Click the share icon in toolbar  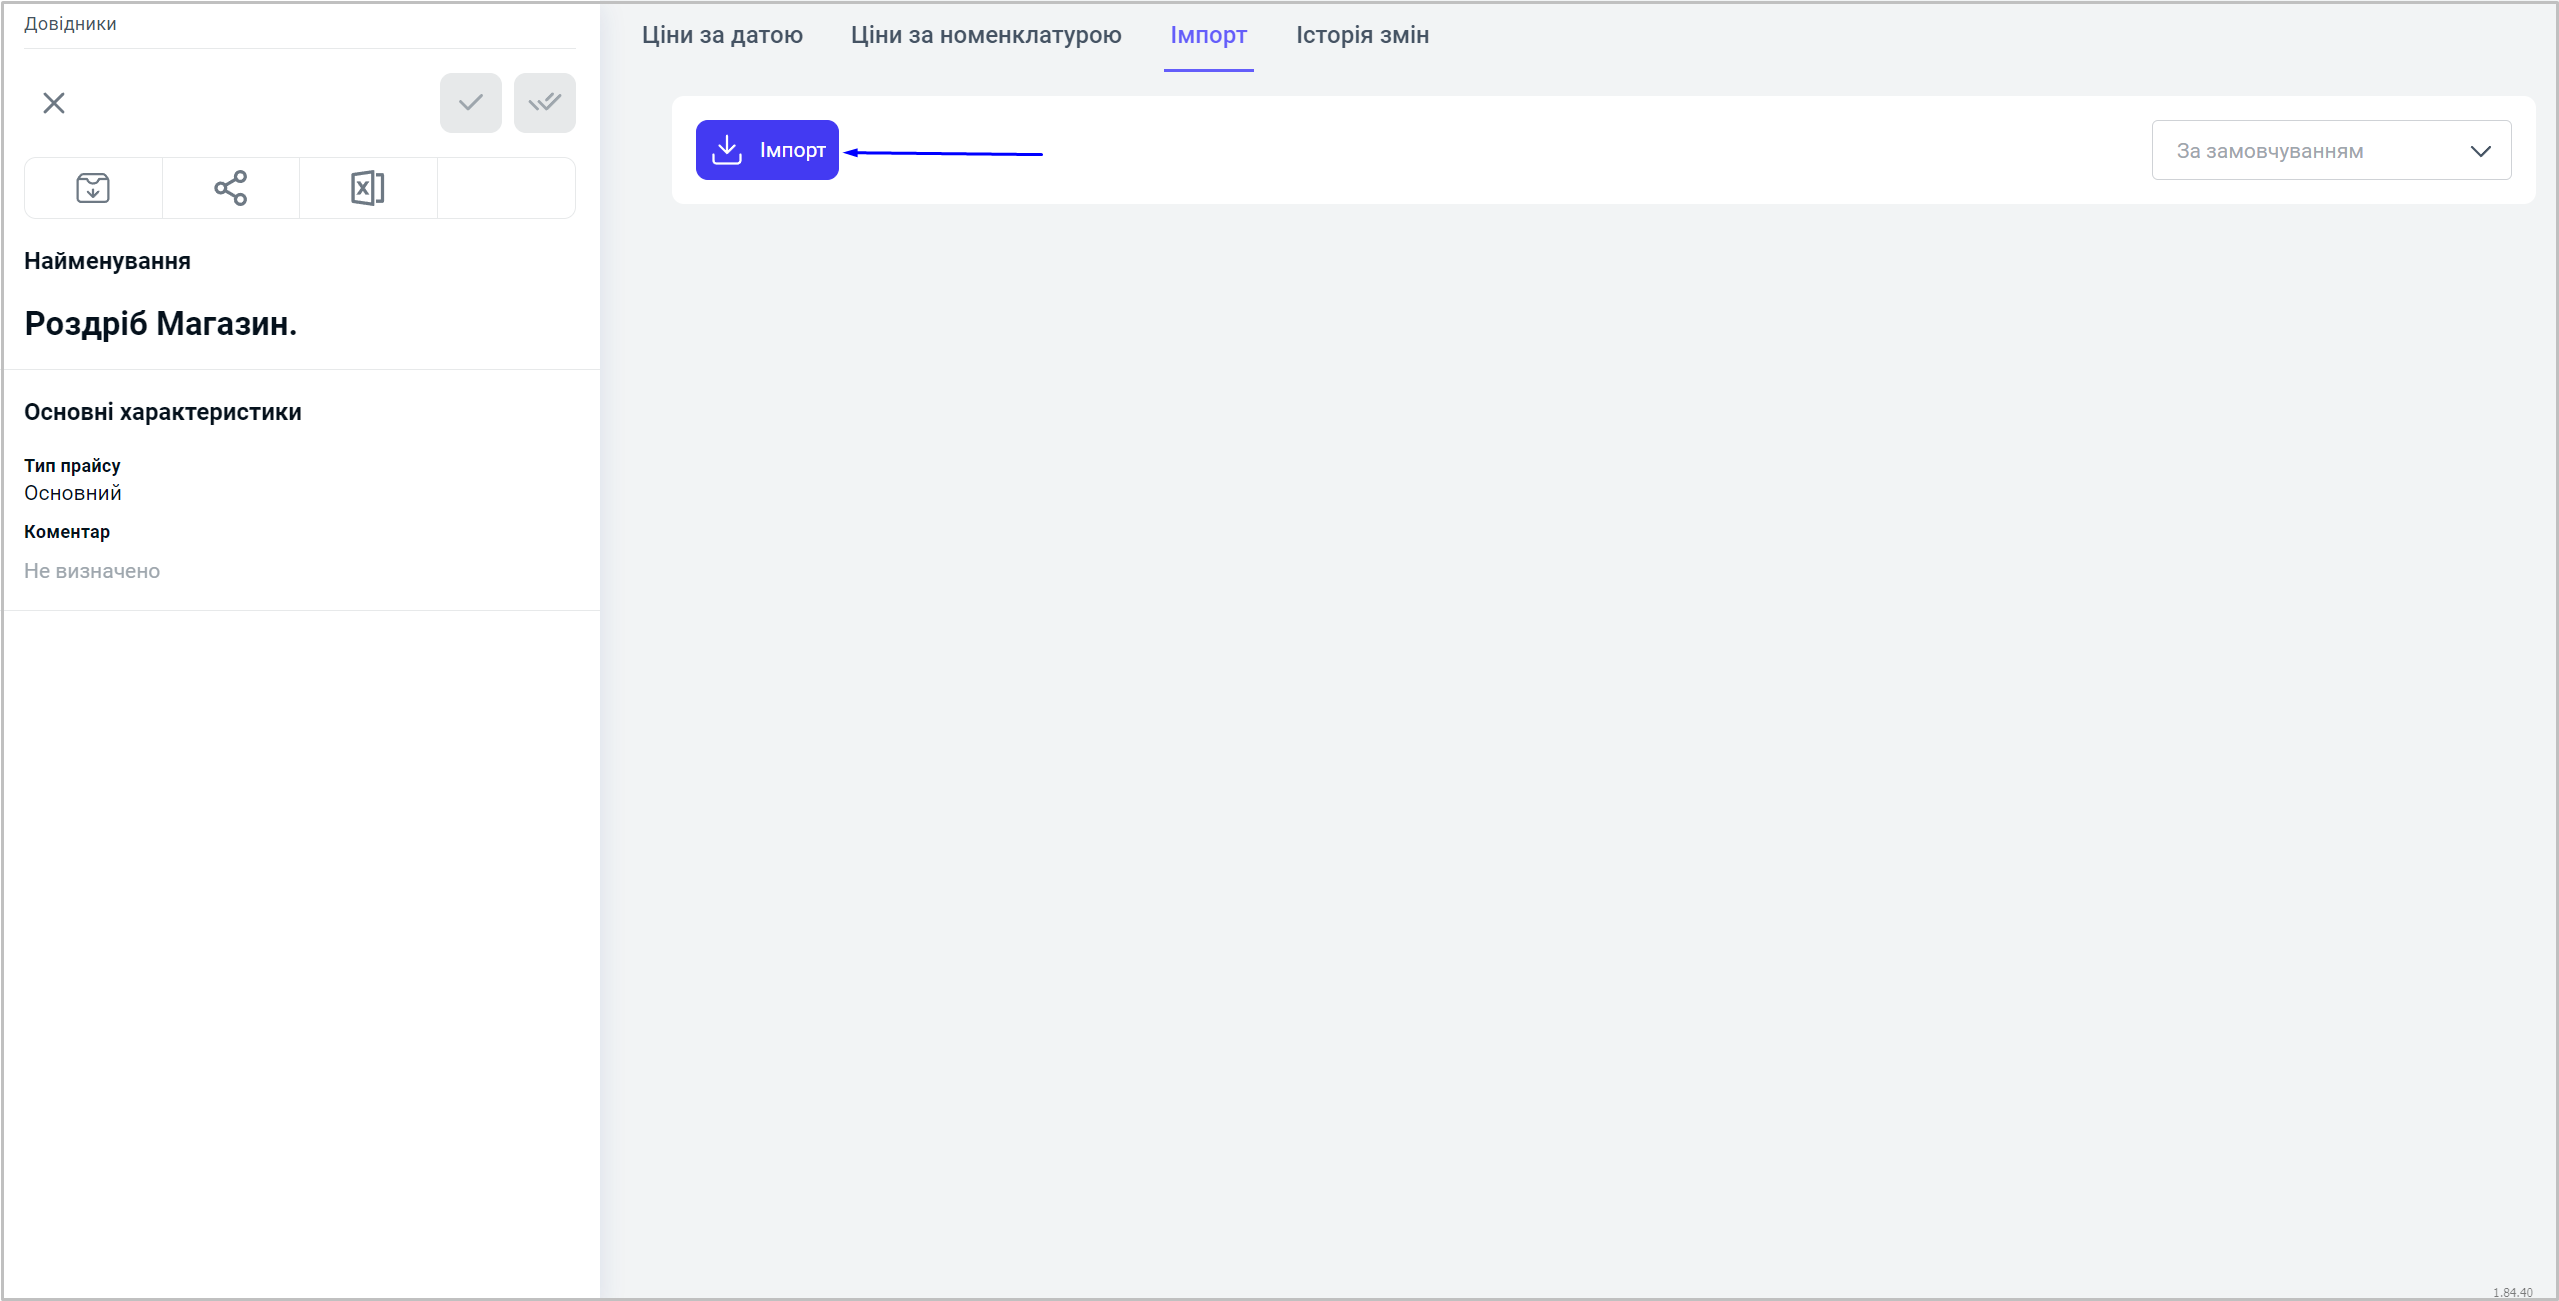click(x=230, y=188)
